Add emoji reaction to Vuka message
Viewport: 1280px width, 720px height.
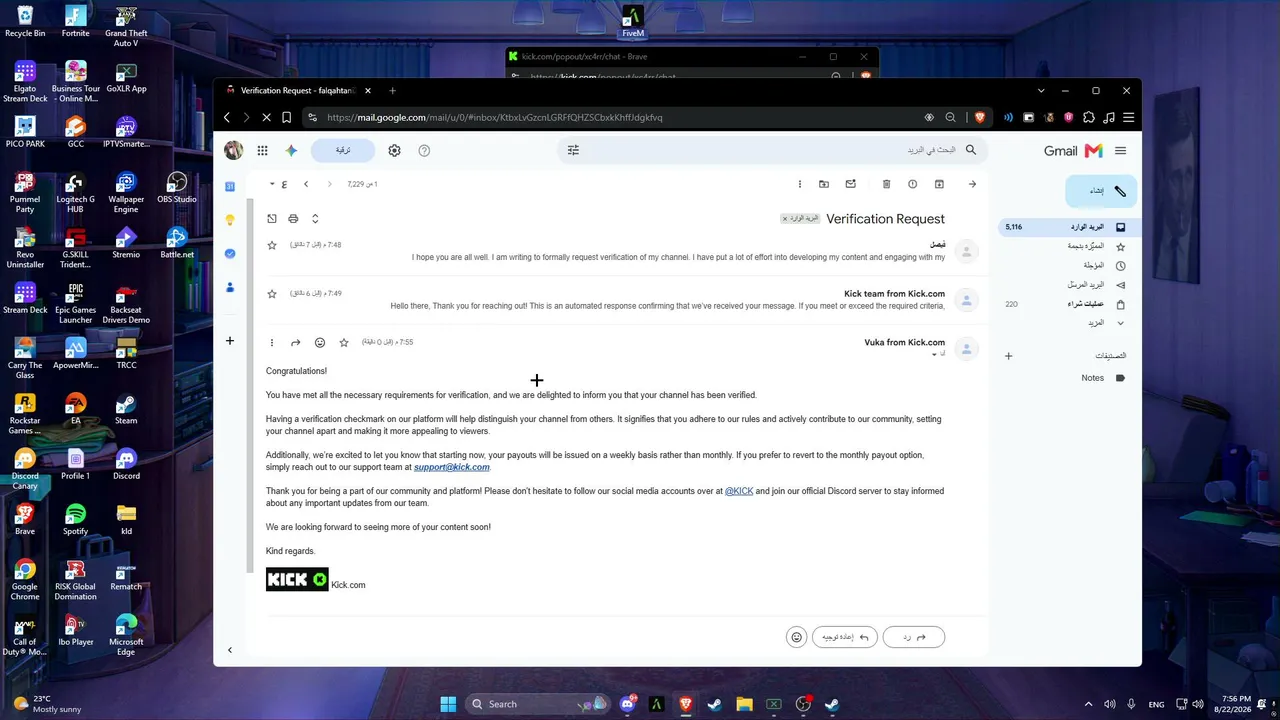pos(320,342)
